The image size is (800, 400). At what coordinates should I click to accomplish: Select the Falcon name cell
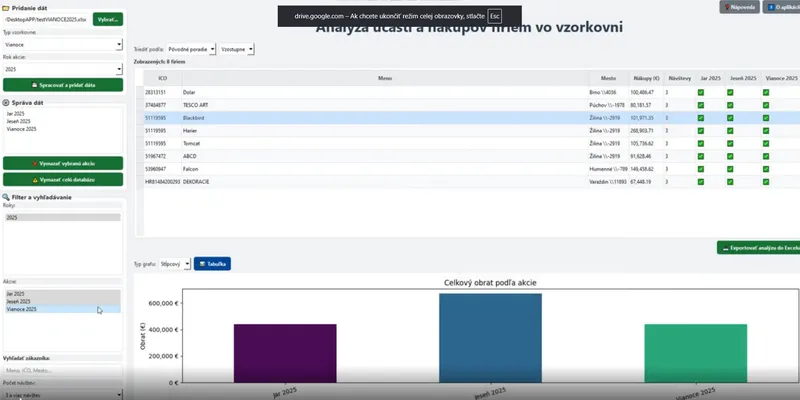(385, 169)
